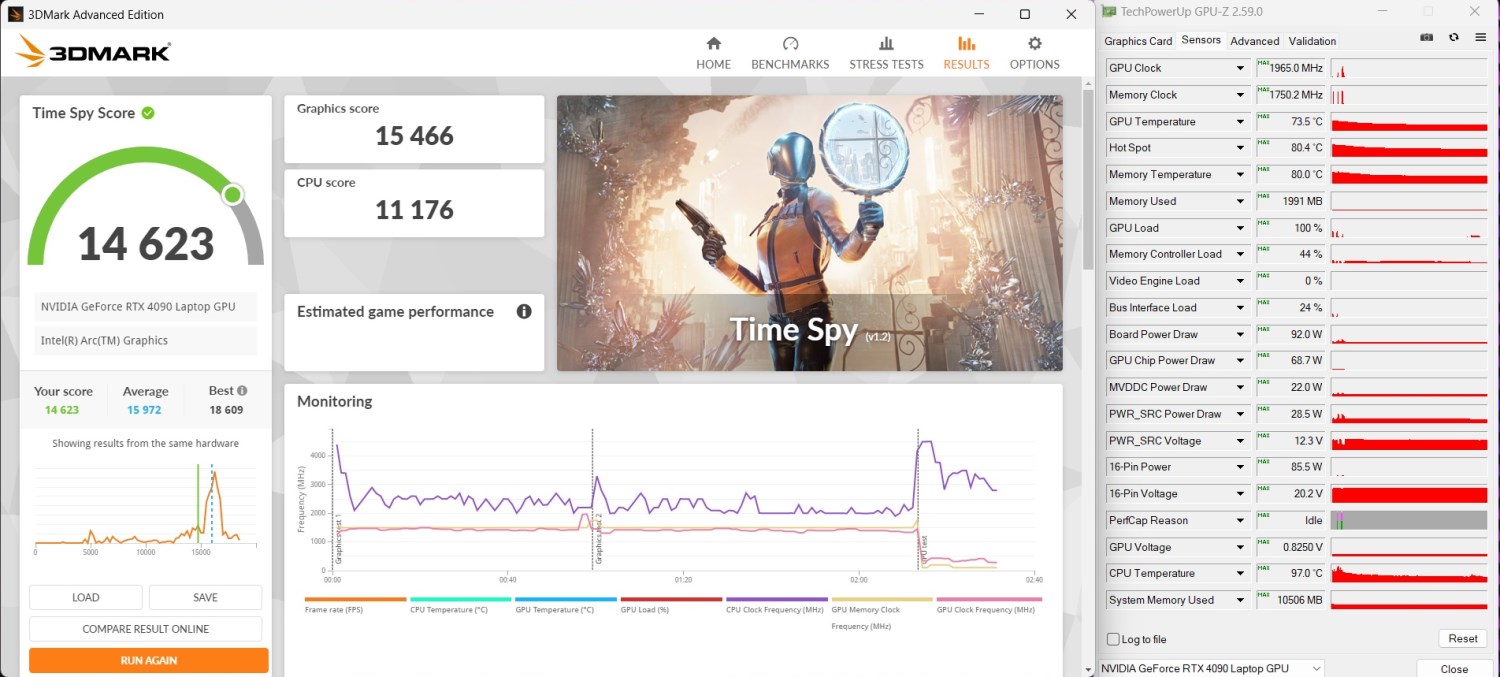
Task: Click the Estimated game performance info icon
Action: 523,311
